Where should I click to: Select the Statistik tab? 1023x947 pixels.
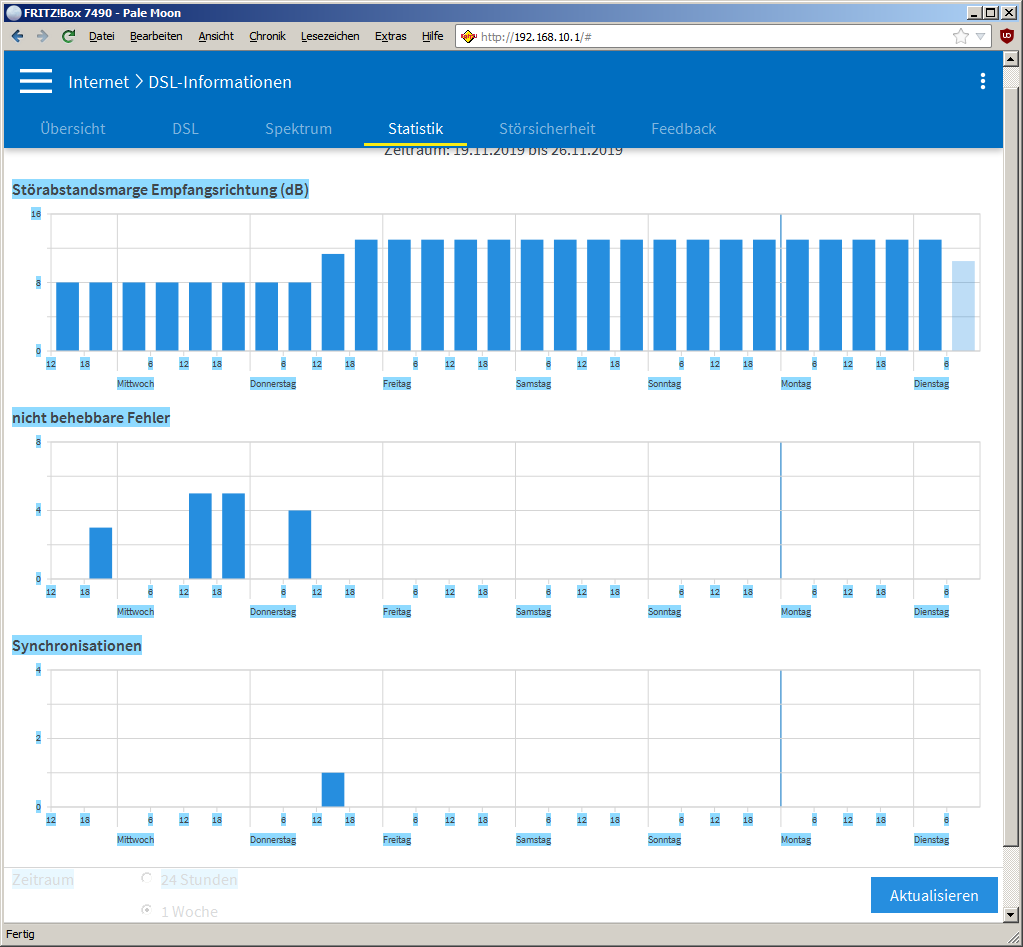pos(416,128)
